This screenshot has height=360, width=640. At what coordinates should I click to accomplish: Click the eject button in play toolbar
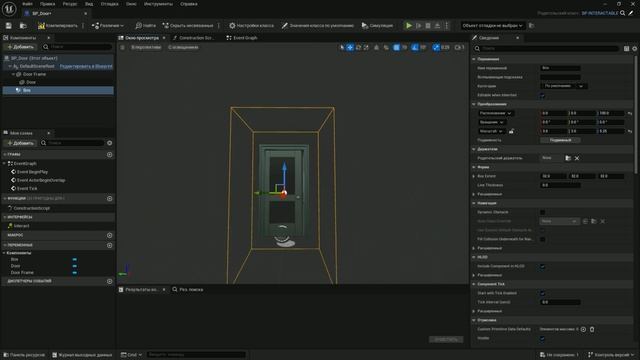pos(437,25)
